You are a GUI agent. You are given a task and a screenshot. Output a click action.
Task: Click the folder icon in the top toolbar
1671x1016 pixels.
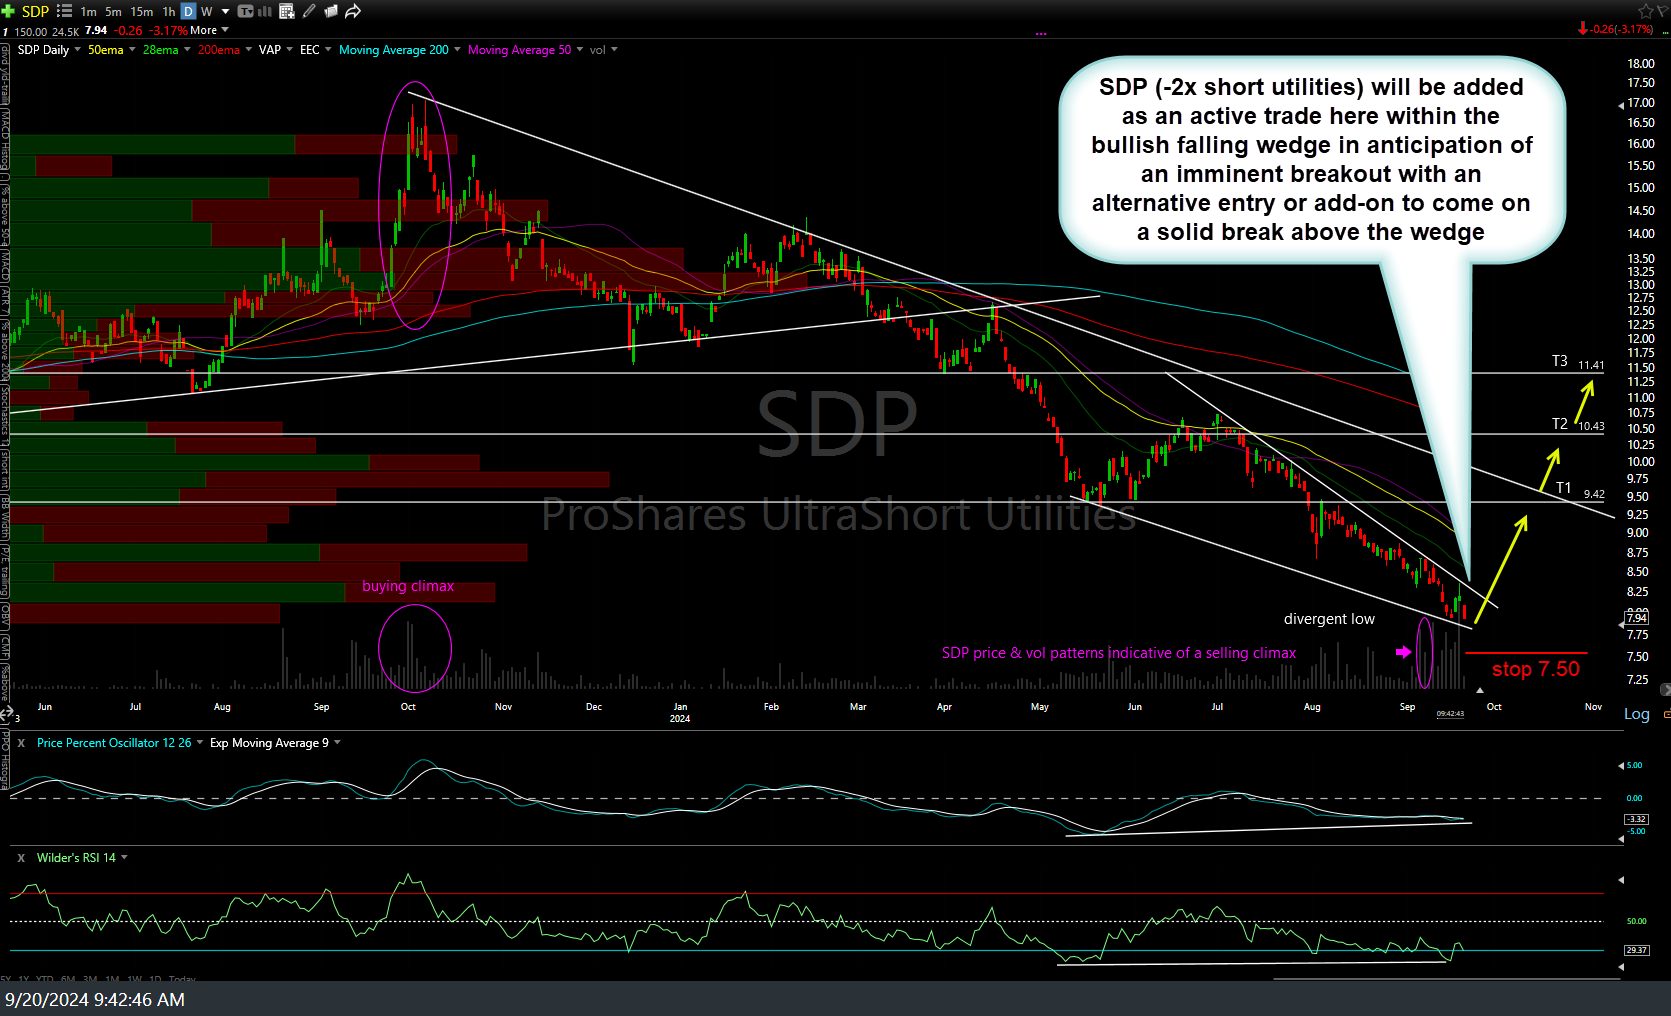(x=331, y=11)
